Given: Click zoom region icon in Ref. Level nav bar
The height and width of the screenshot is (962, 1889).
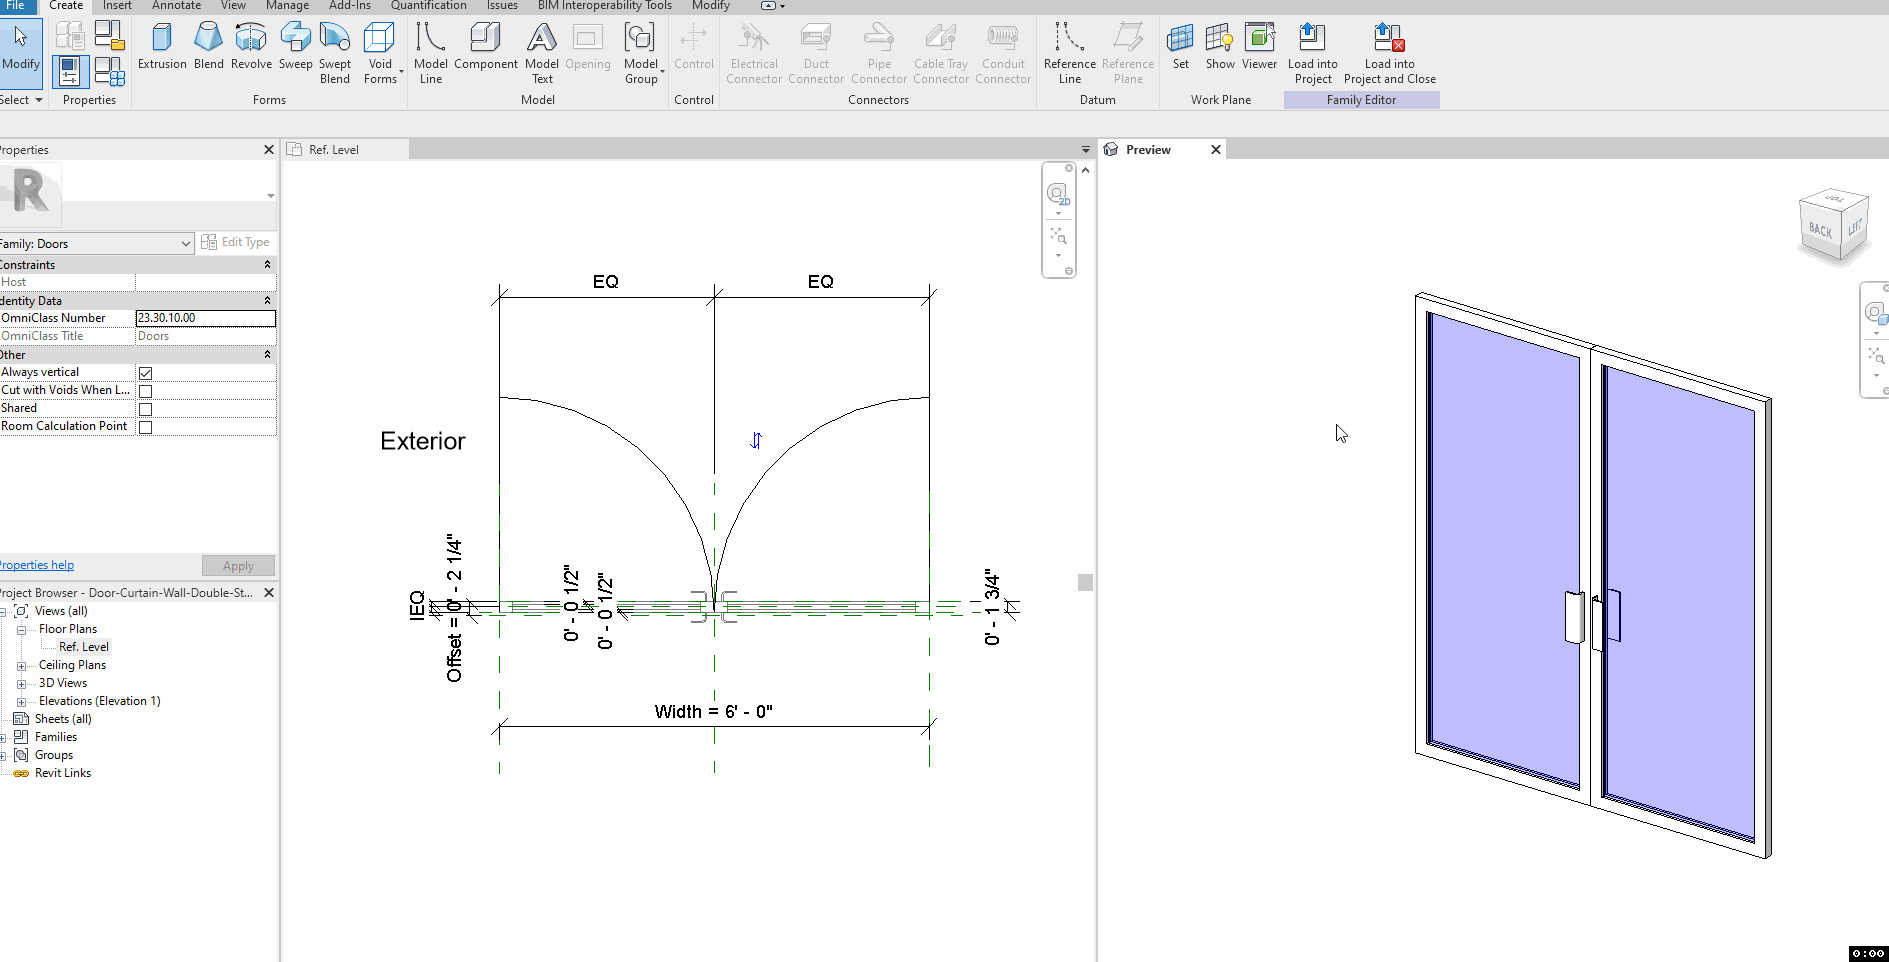Looking at the screenshot, I should tap(1058, 237).
